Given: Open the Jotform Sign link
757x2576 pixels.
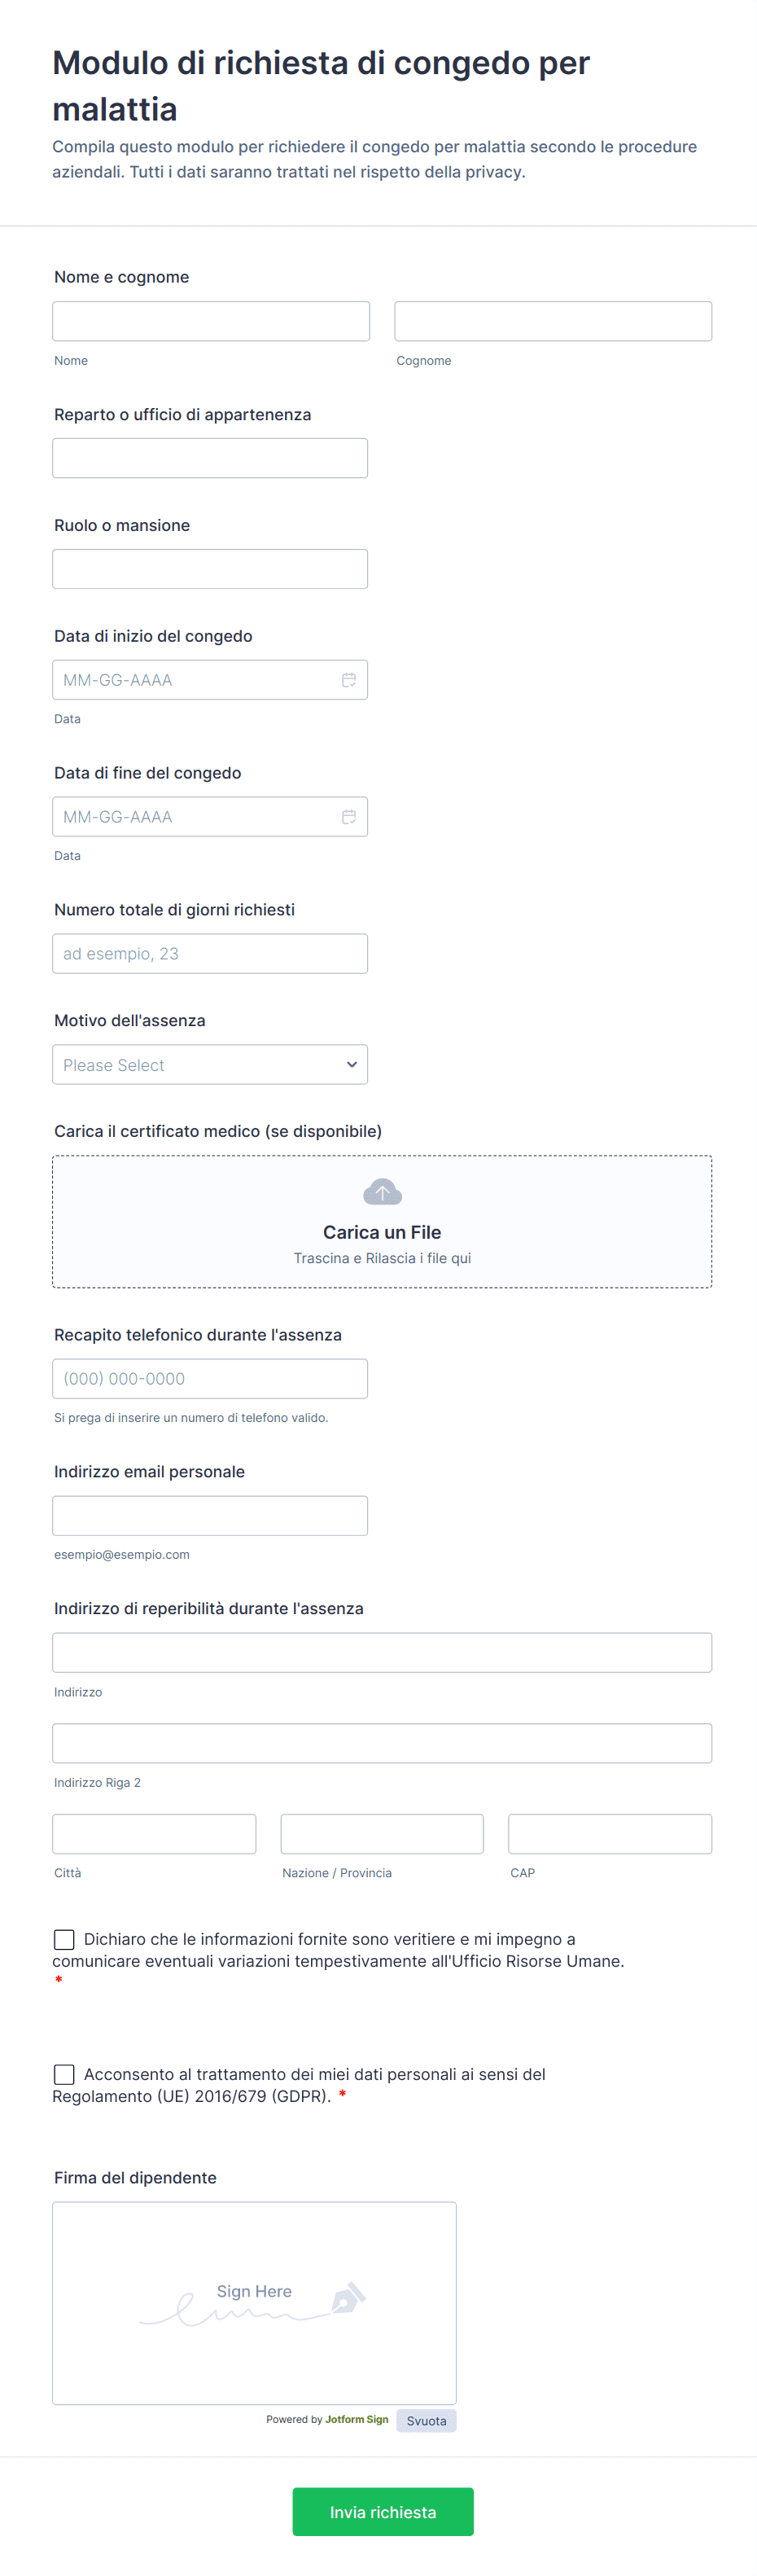Looking at the screenshot, I should (356, 2419).
